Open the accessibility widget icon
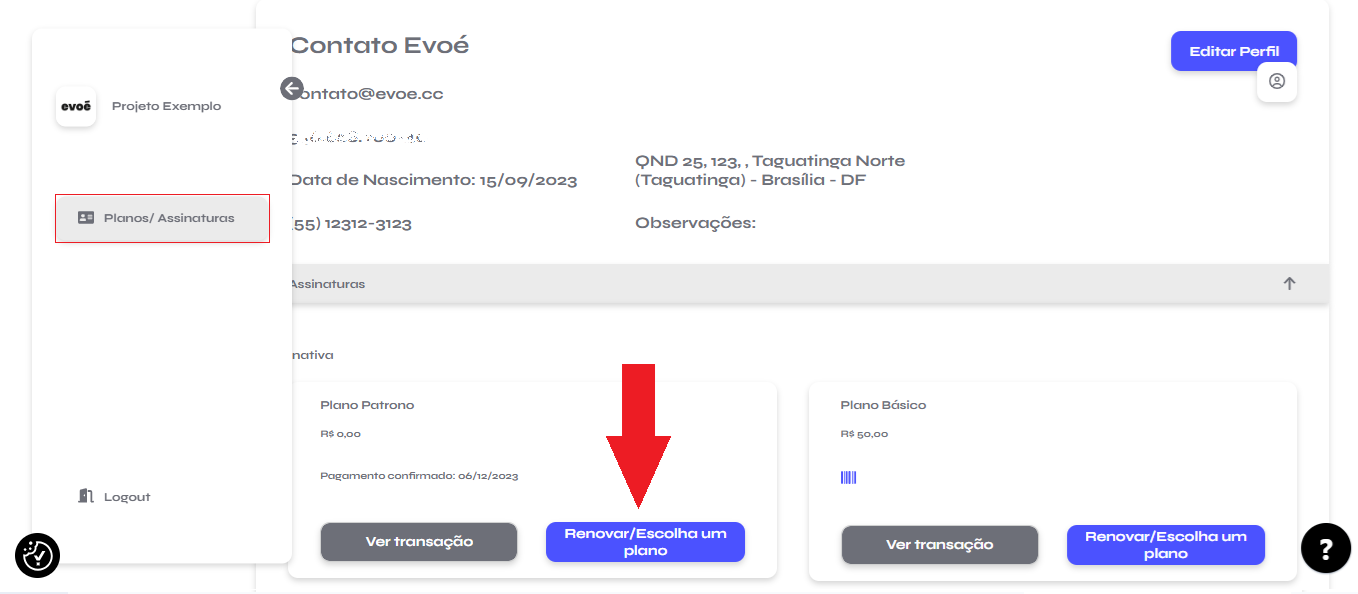1358x594 pixels. tap(38, 554)
